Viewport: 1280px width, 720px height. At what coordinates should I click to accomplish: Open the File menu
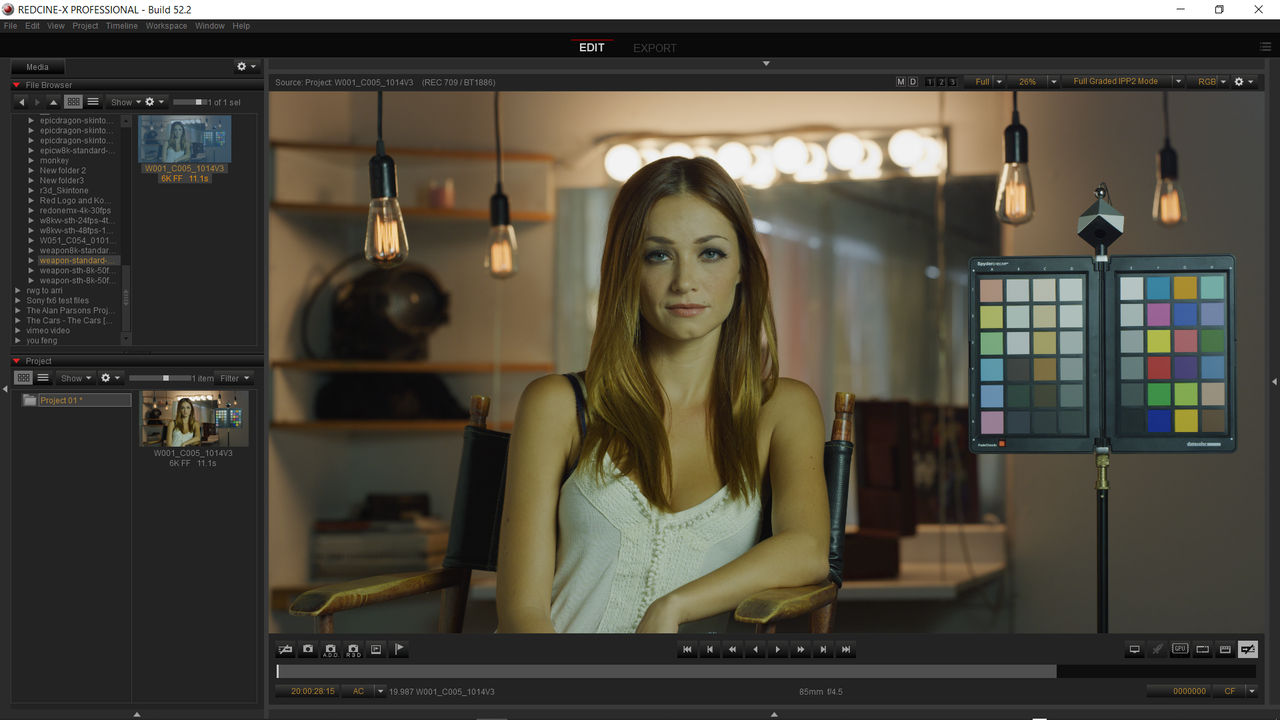(10, 26)
